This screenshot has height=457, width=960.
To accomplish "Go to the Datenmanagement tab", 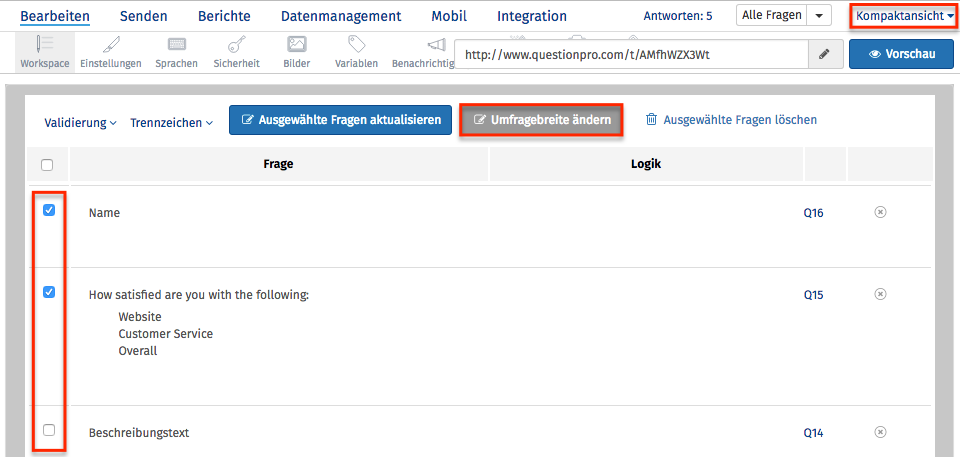I will [341, 16].
